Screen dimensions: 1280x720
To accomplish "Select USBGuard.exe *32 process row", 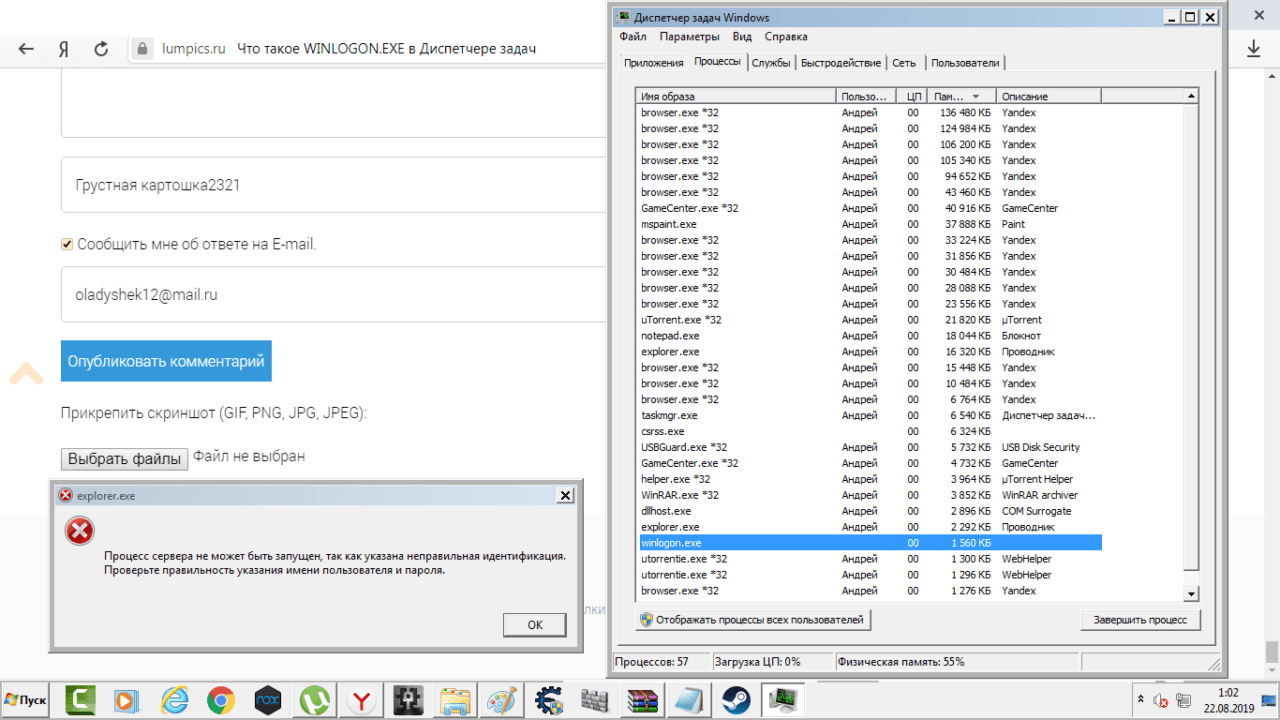I will point(868,447).
